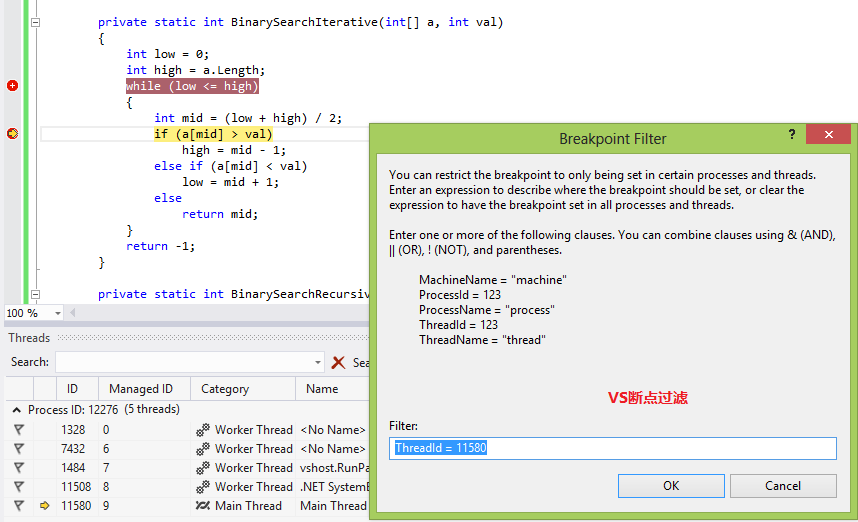The height and width of the screenshot is (522, 858).
Task: Click the ID column header
Action: (72, 389)
